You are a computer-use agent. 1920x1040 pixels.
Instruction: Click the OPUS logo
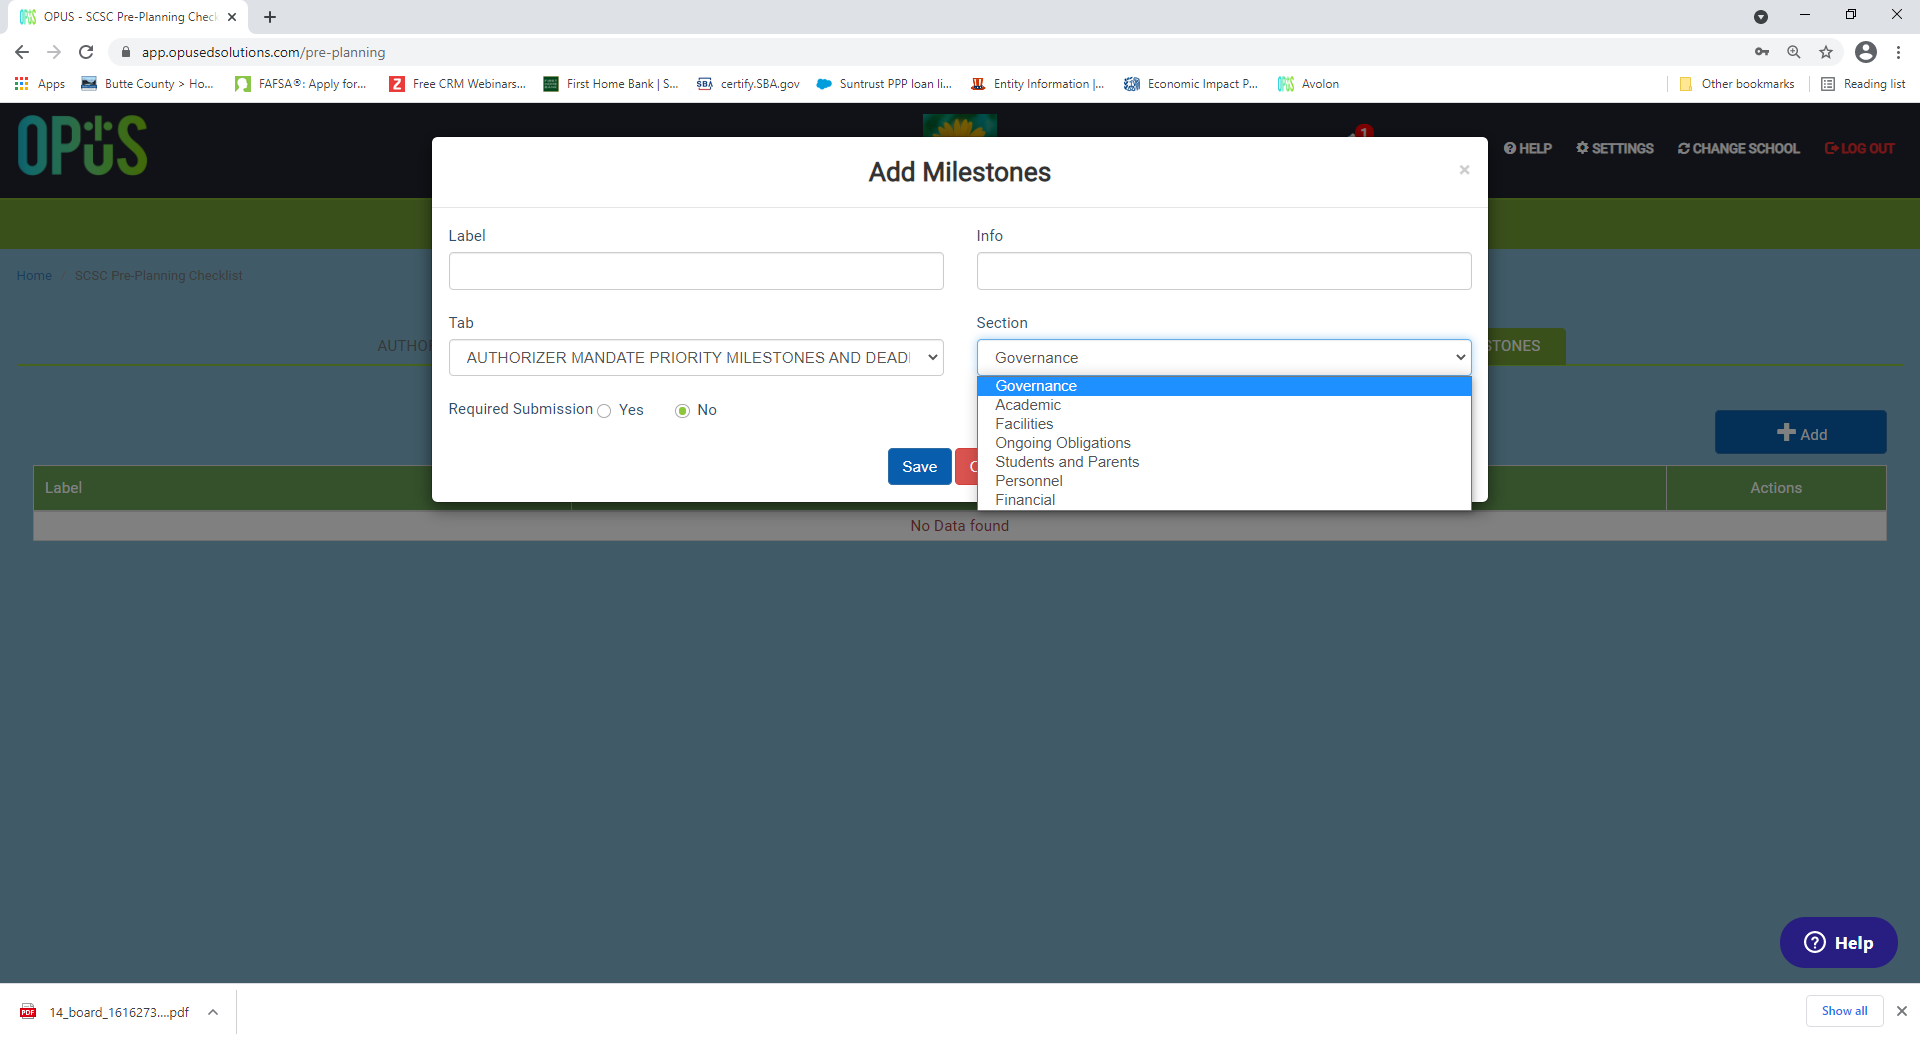(82, 146)
